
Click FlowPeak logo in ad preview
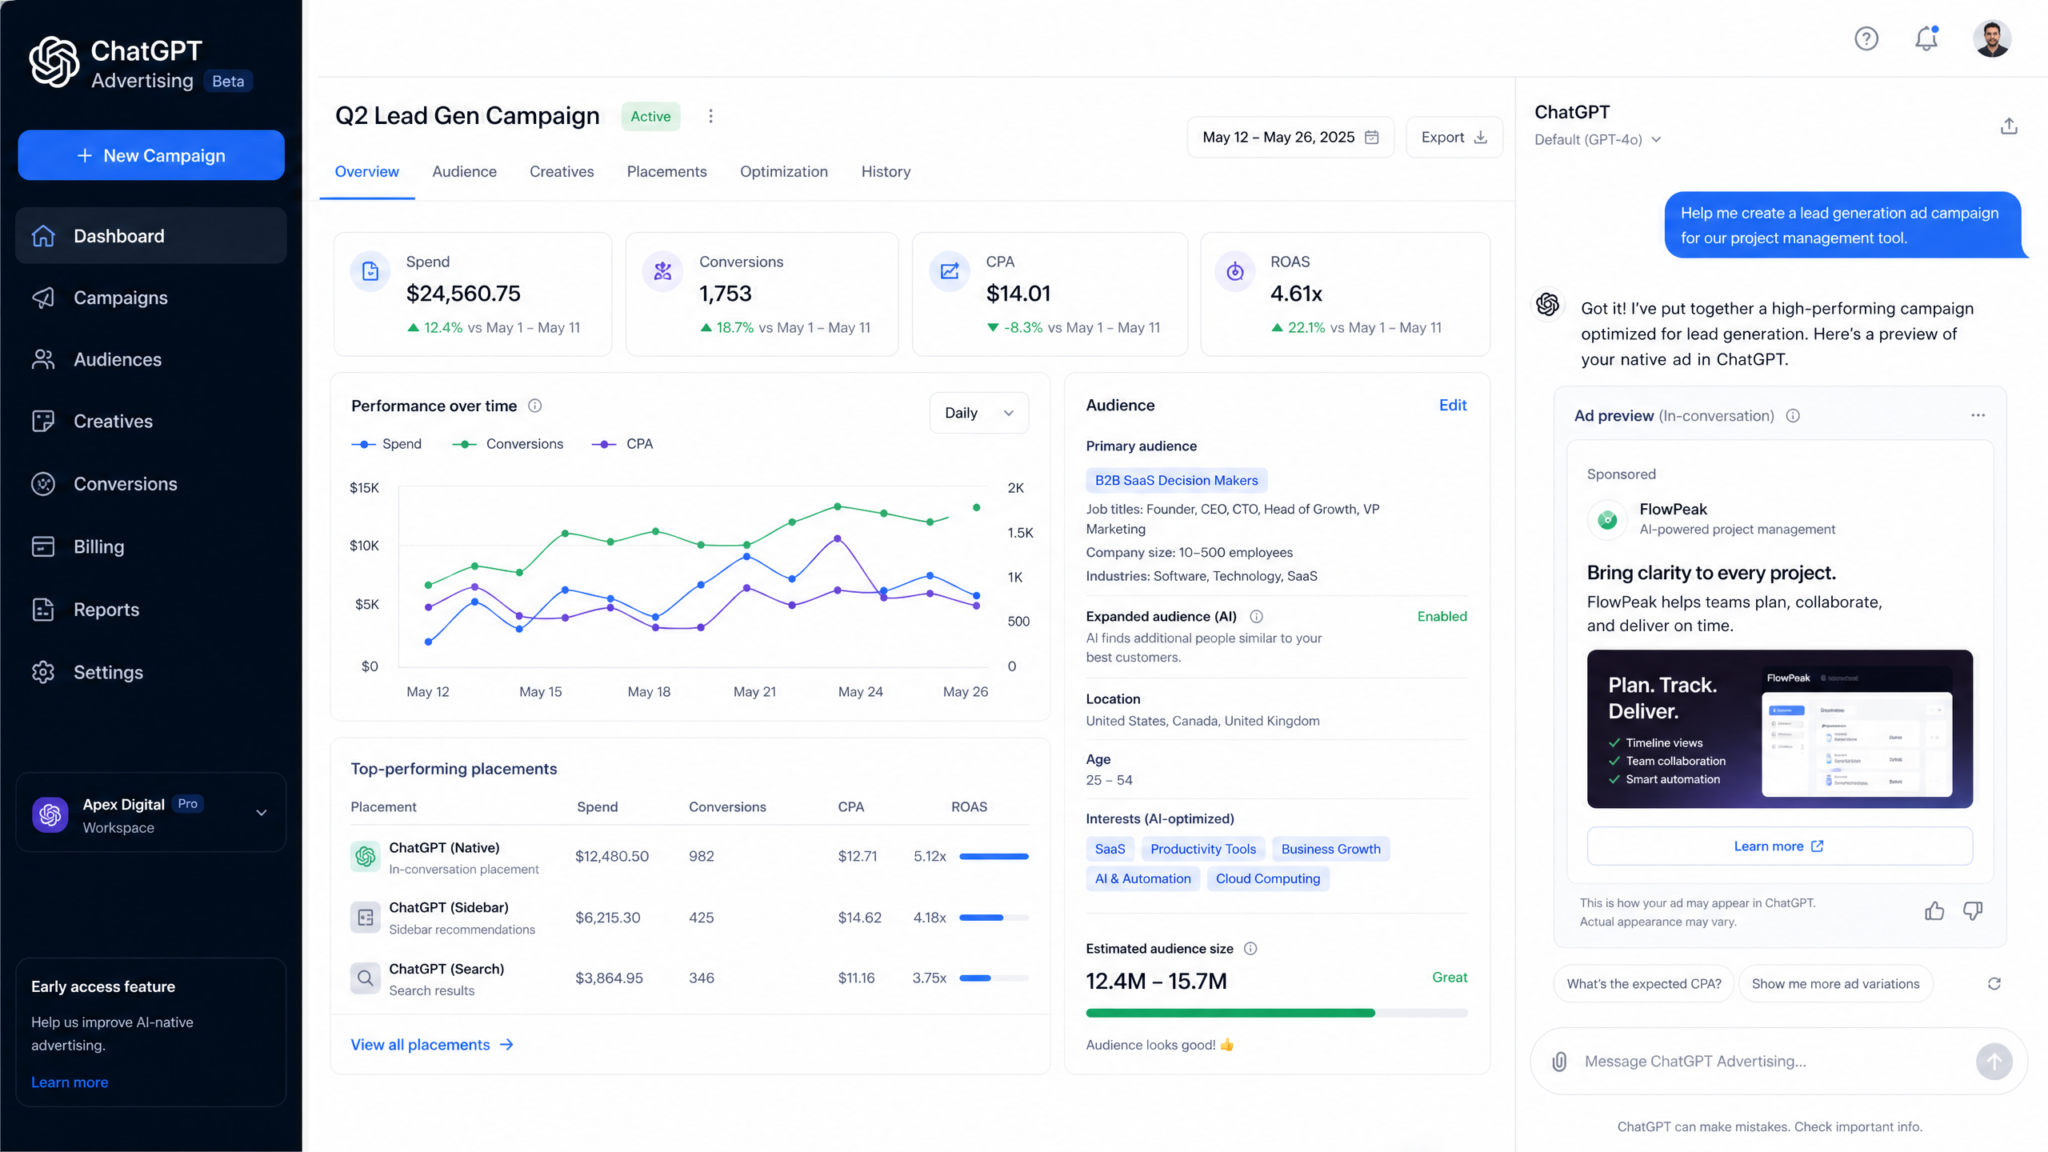pos(1607,519)
